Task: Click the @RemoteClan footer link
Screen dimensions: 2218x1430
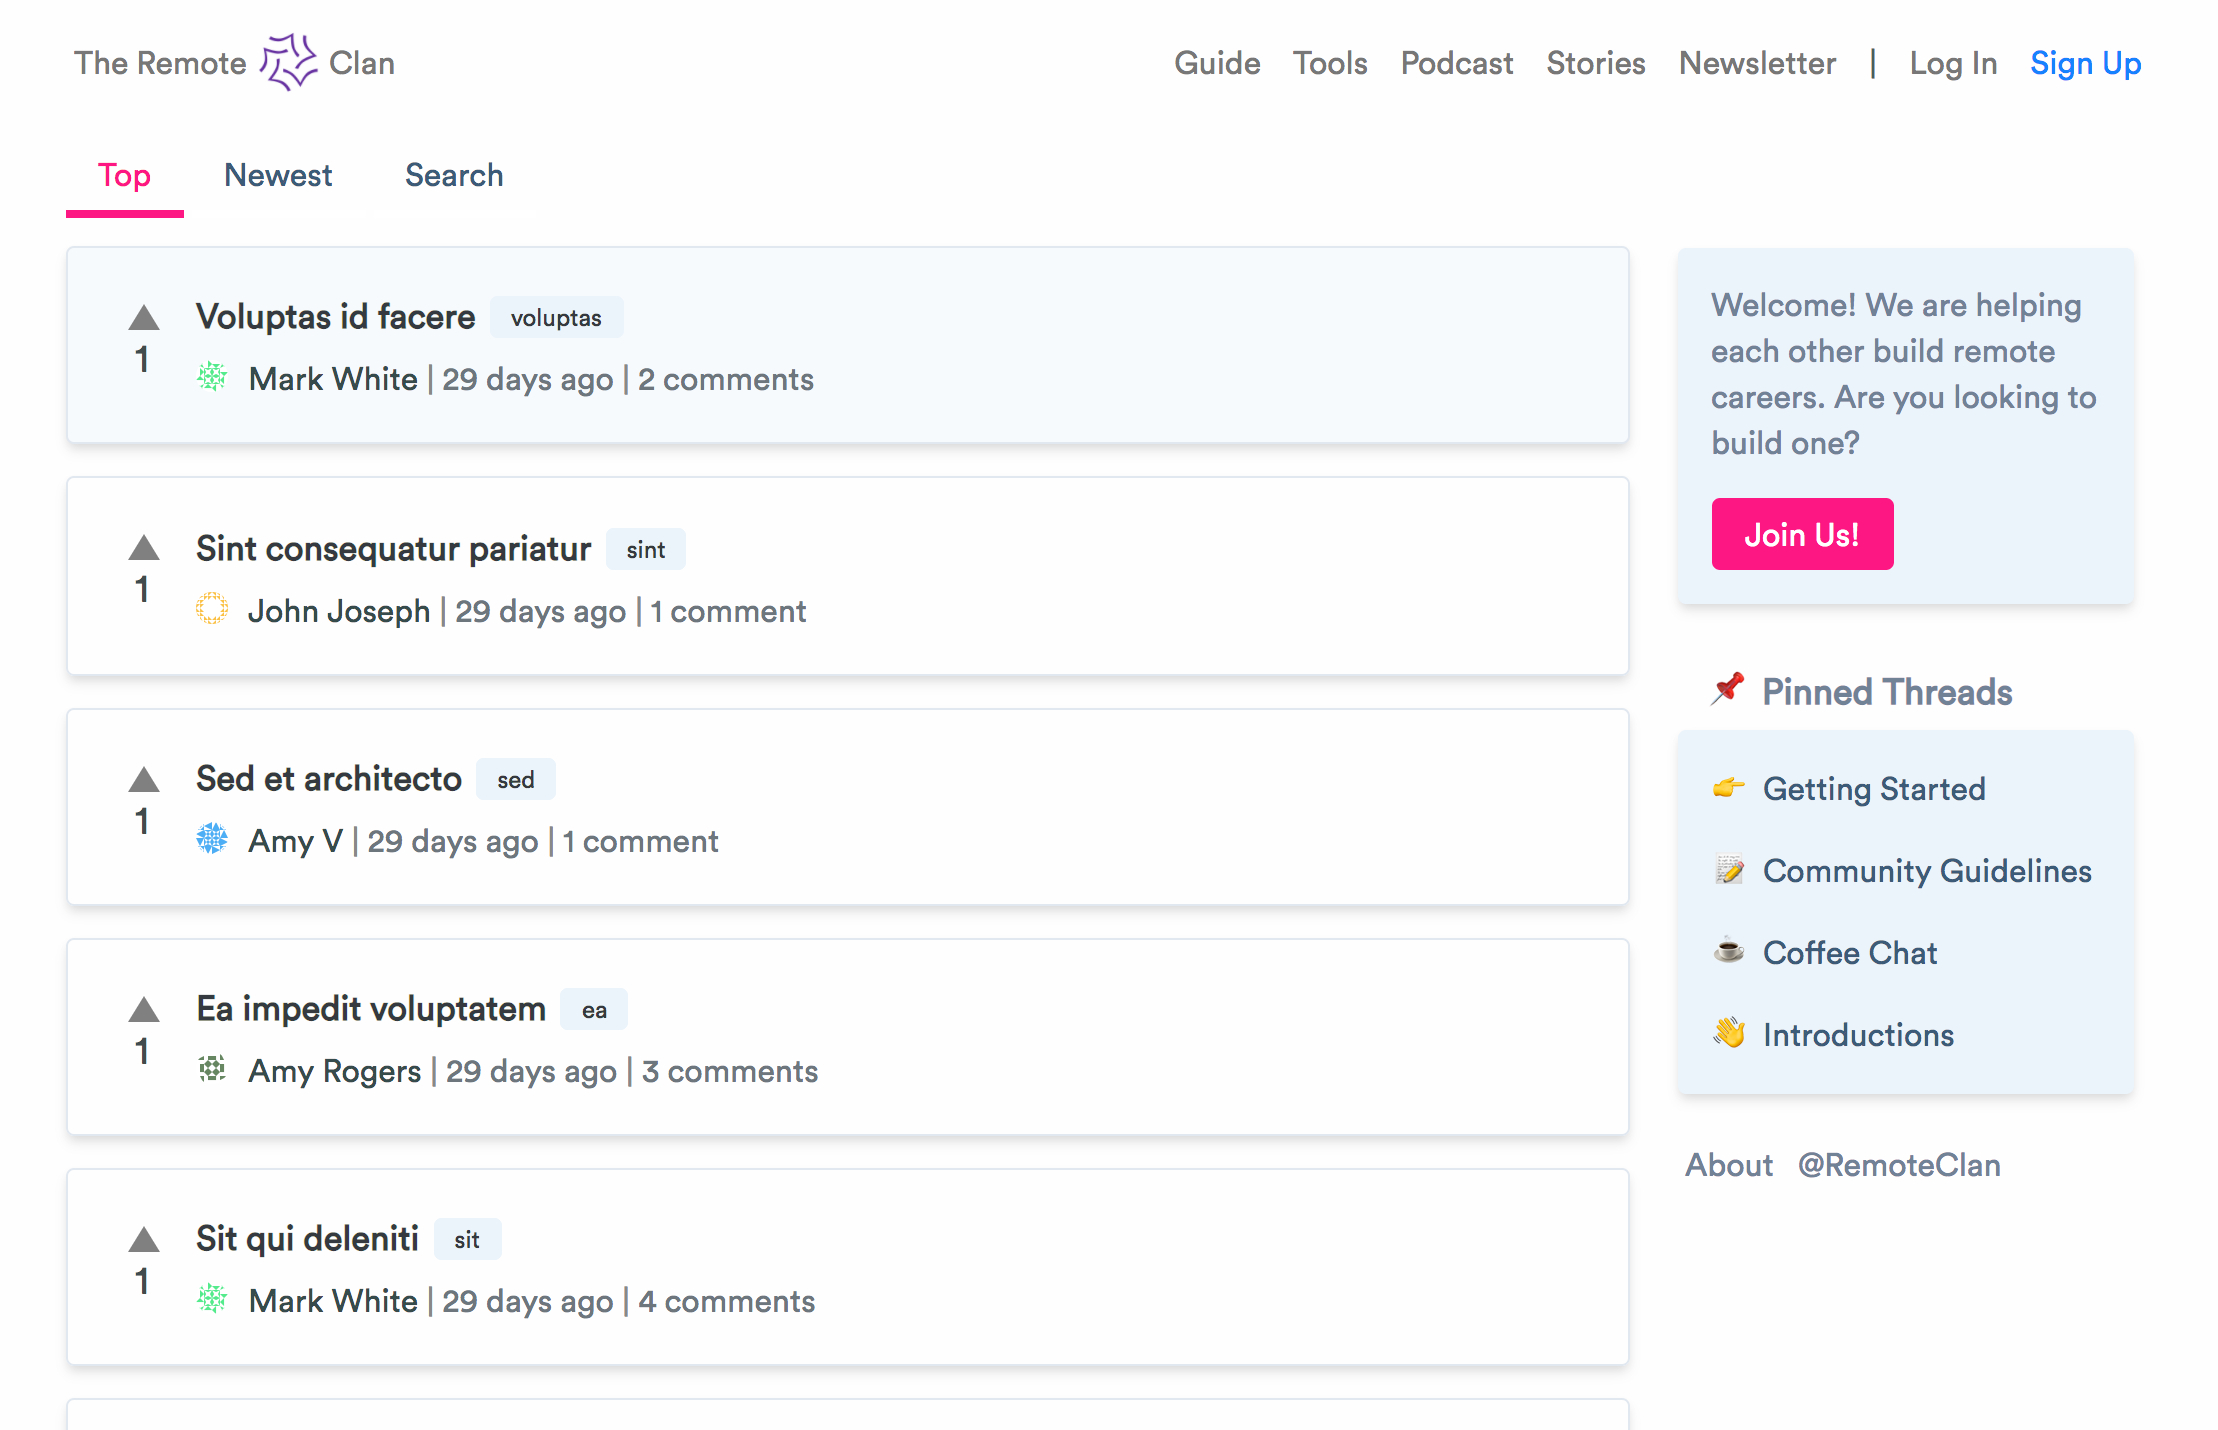Action: (1898, 1165)
